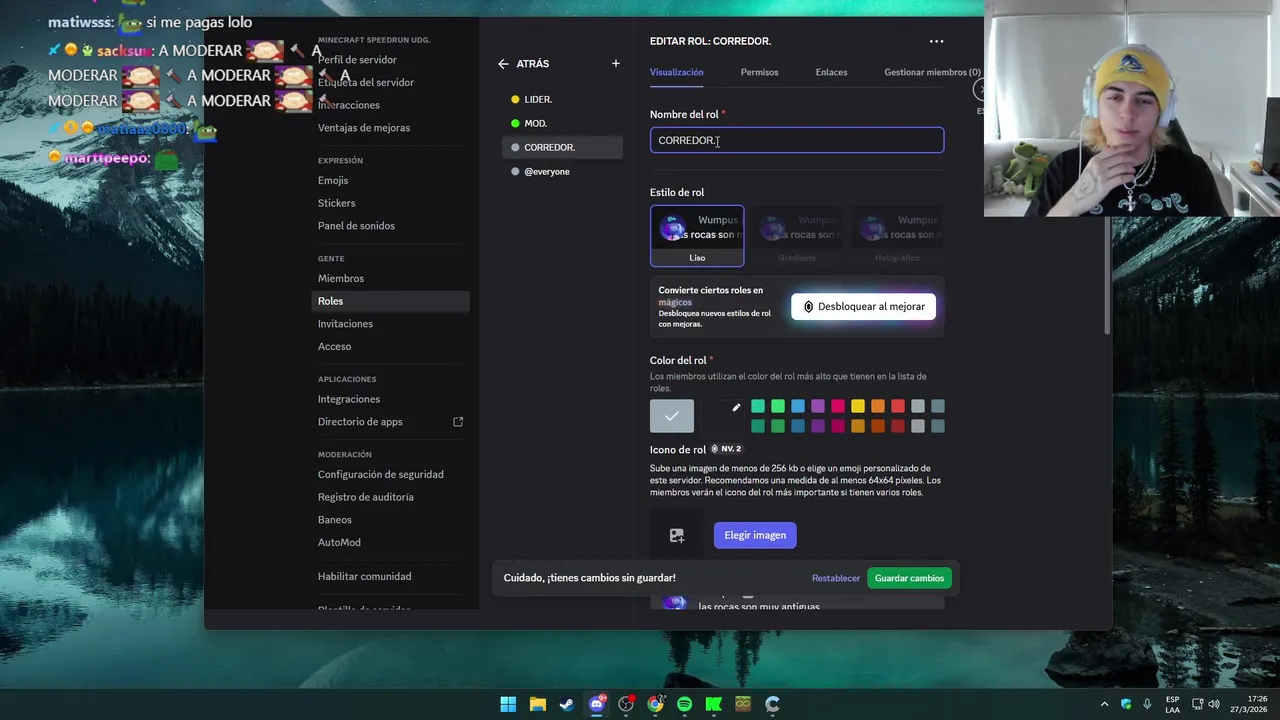Pick the light purple role color
1280x720 pixels.
(x=818, y=406)
